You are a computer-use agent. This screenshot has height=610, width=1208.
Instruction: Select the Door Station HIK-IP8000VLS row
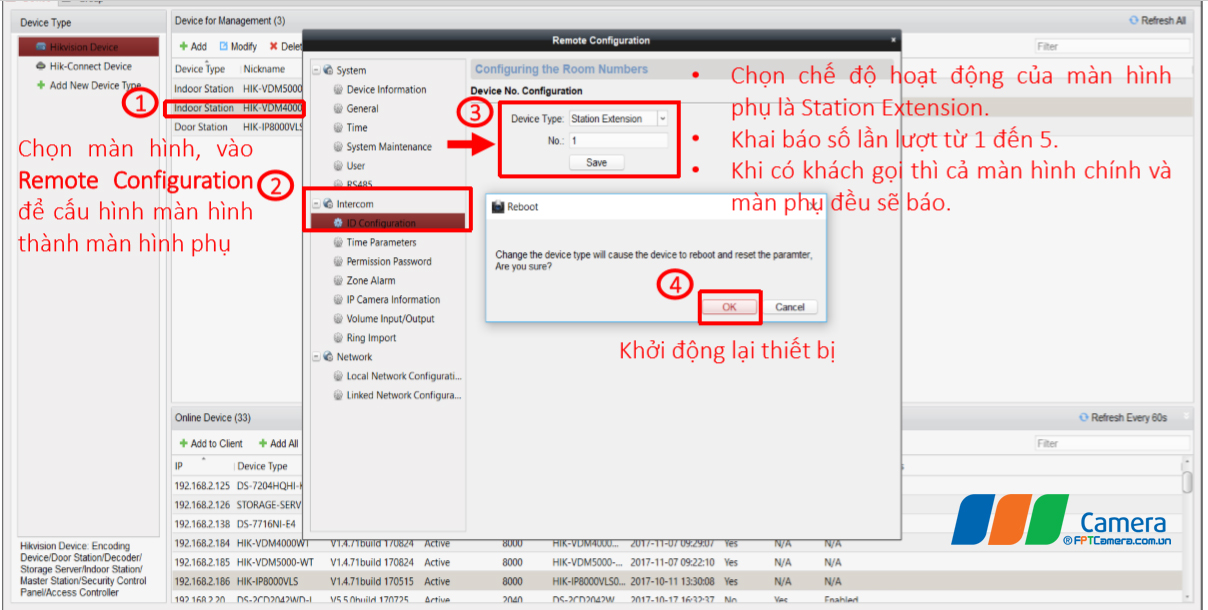(238, 127)
